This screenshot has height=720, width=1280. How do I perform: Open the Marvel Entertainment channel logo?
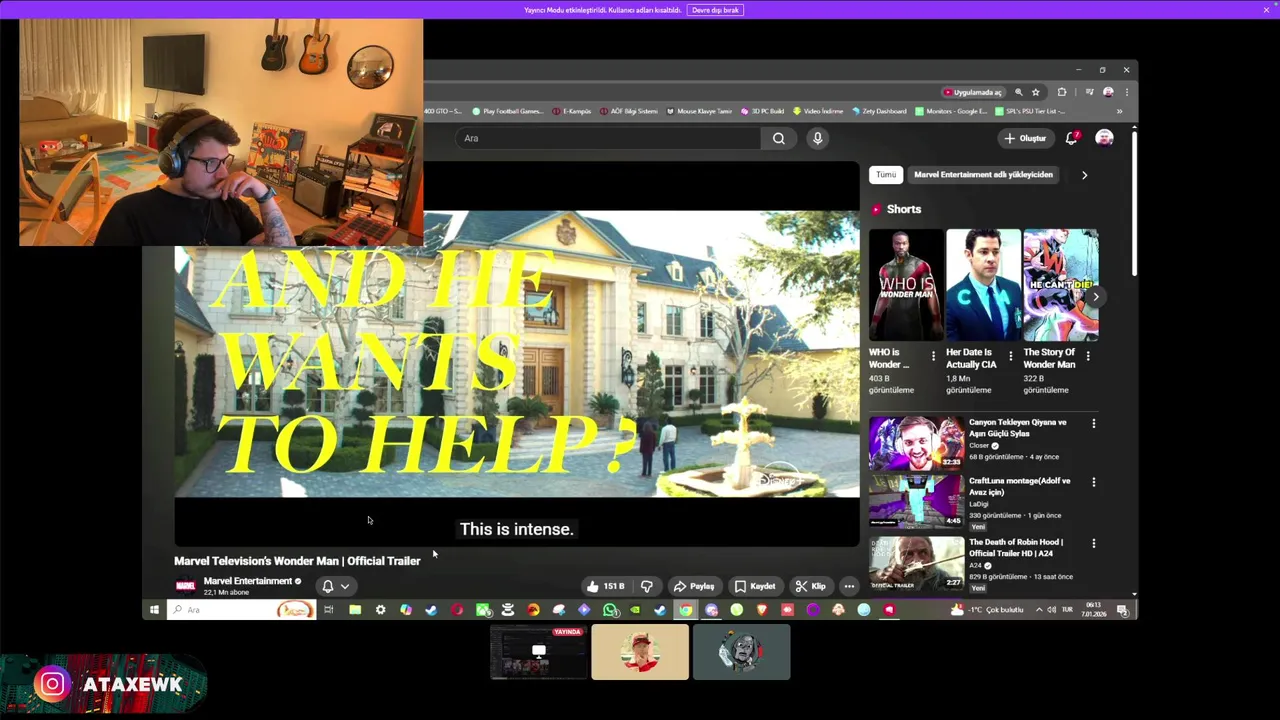pos(185,586)
